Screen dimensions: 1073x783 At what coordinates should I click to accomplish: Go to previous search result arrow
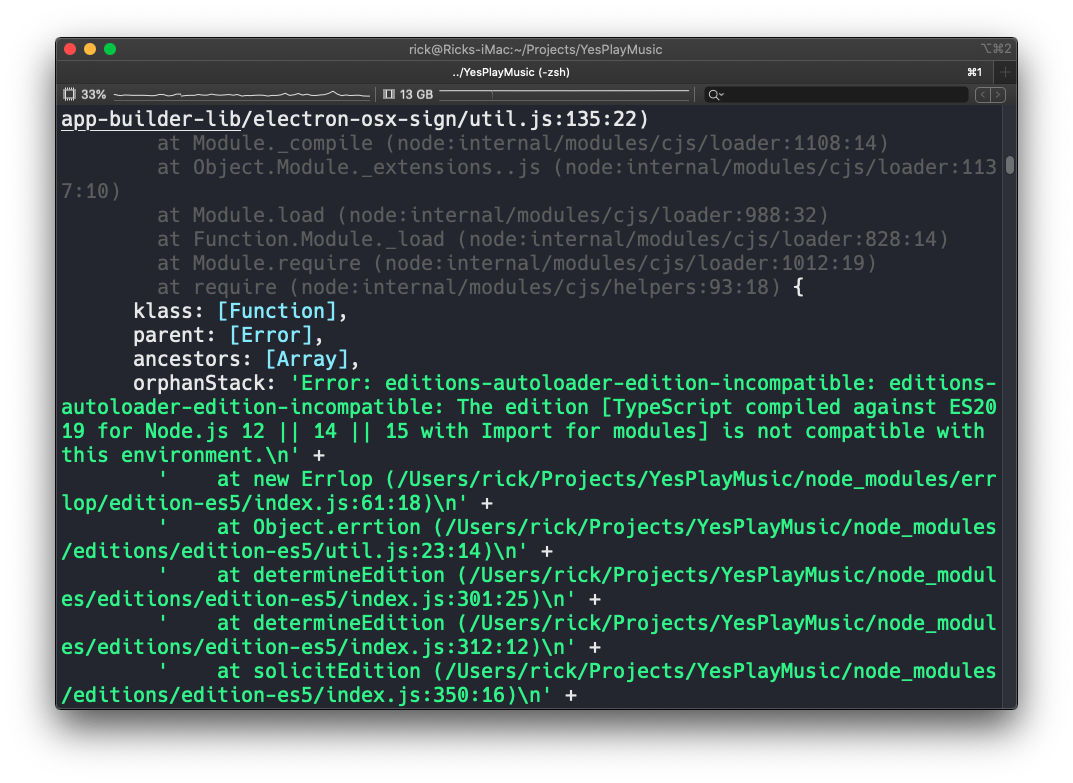click(x=983, y=95)
